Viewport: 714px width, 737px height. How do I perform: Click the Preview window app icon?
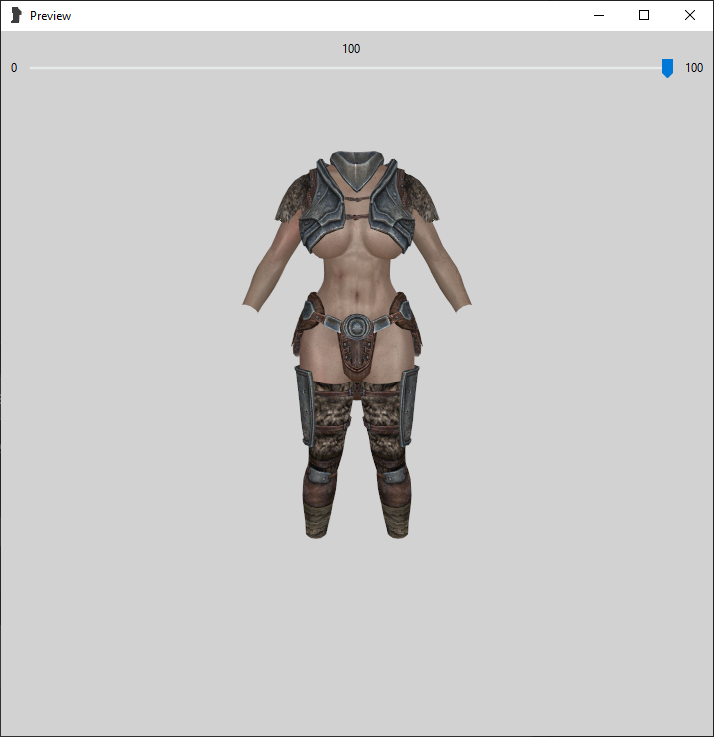(16, 16)
